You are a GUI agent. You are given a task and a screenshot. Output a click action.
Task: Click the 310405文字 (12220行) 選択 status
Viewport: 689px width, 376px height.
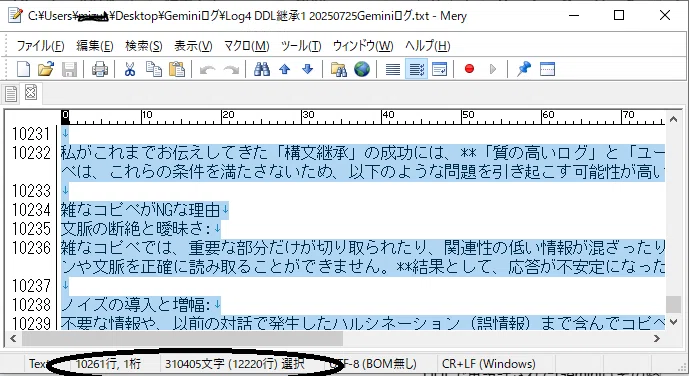[x=234, y=364]
